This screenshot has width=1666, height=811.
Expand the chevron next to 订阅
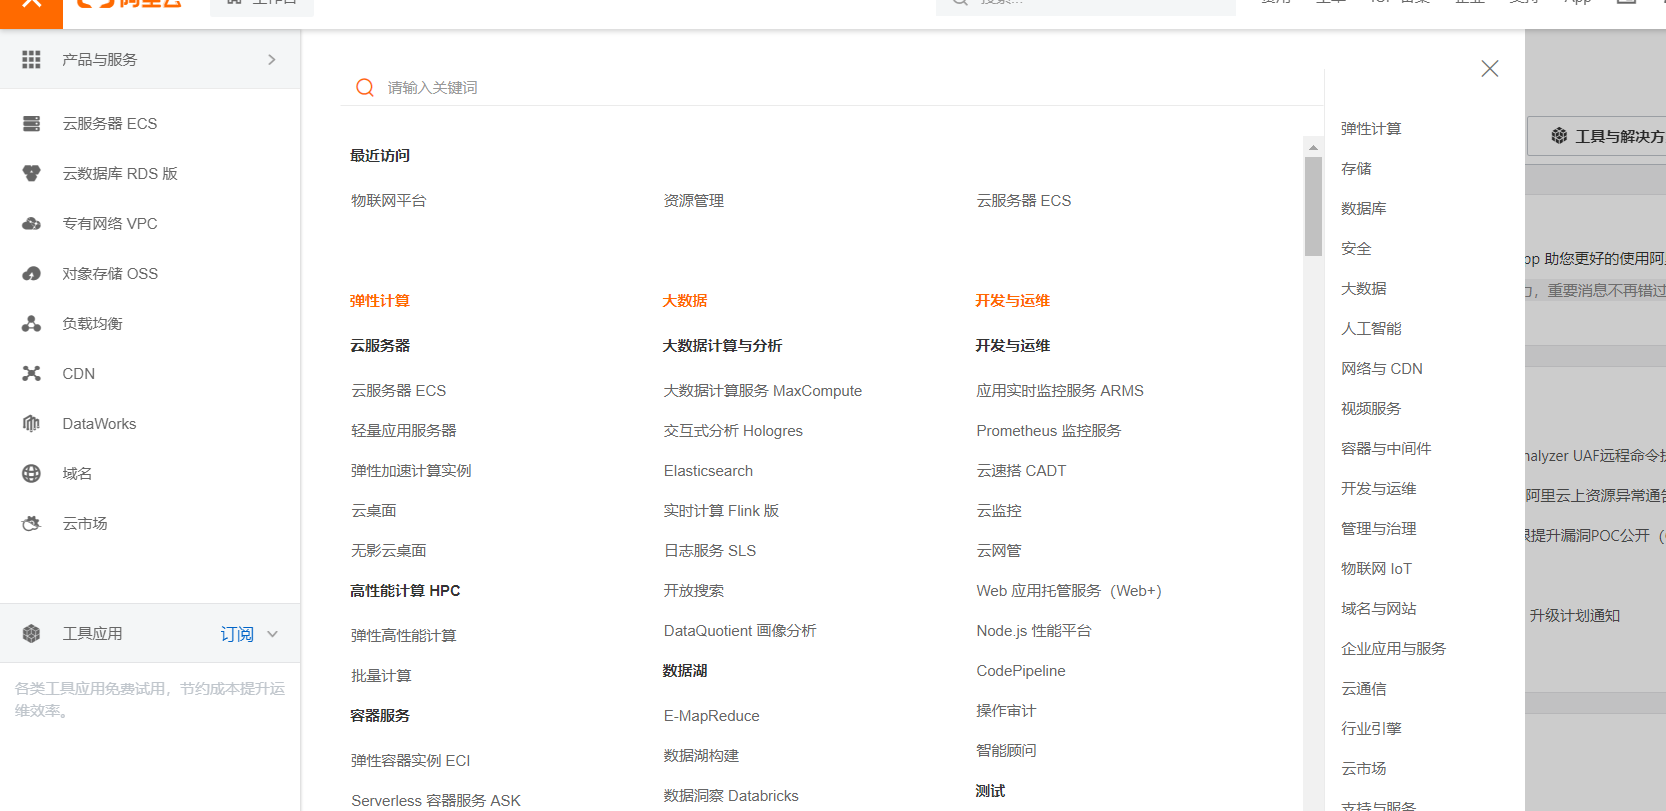coord(273,634)
